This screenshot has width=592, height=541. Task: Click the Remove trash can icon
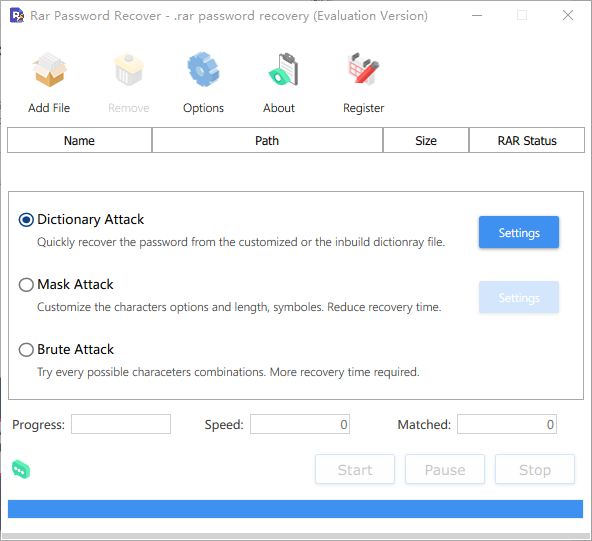tap(129, 69)
